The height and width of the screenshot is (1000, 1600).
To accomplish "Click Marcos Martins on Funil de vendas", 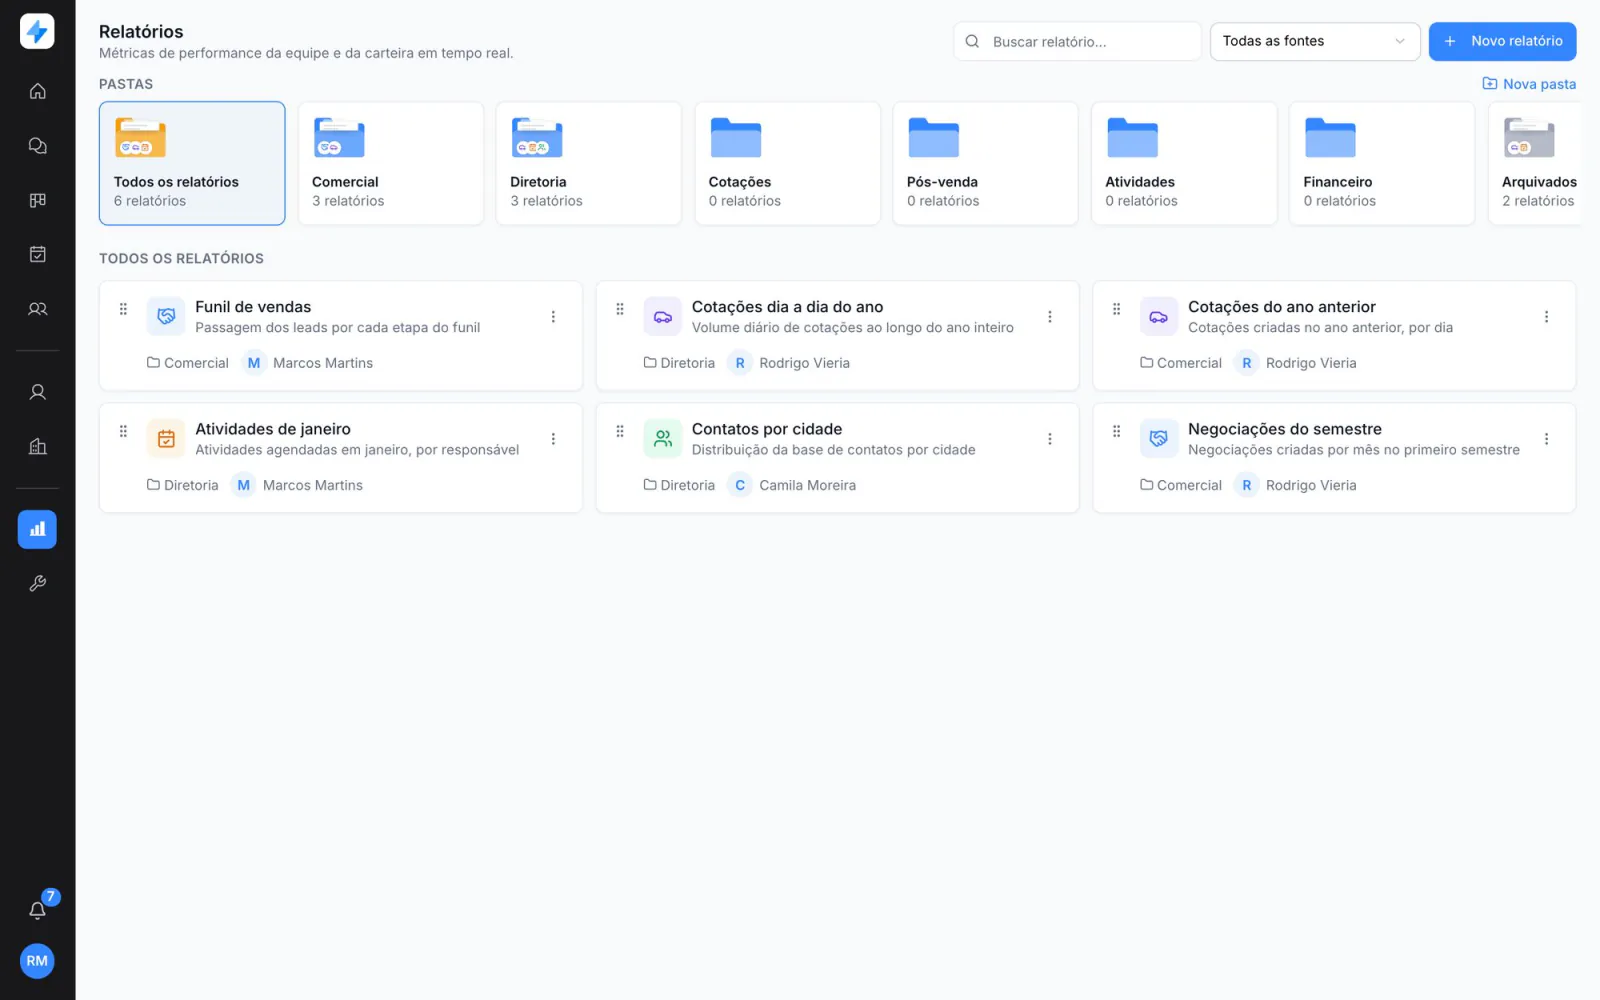I will click(x=323, y=363).
